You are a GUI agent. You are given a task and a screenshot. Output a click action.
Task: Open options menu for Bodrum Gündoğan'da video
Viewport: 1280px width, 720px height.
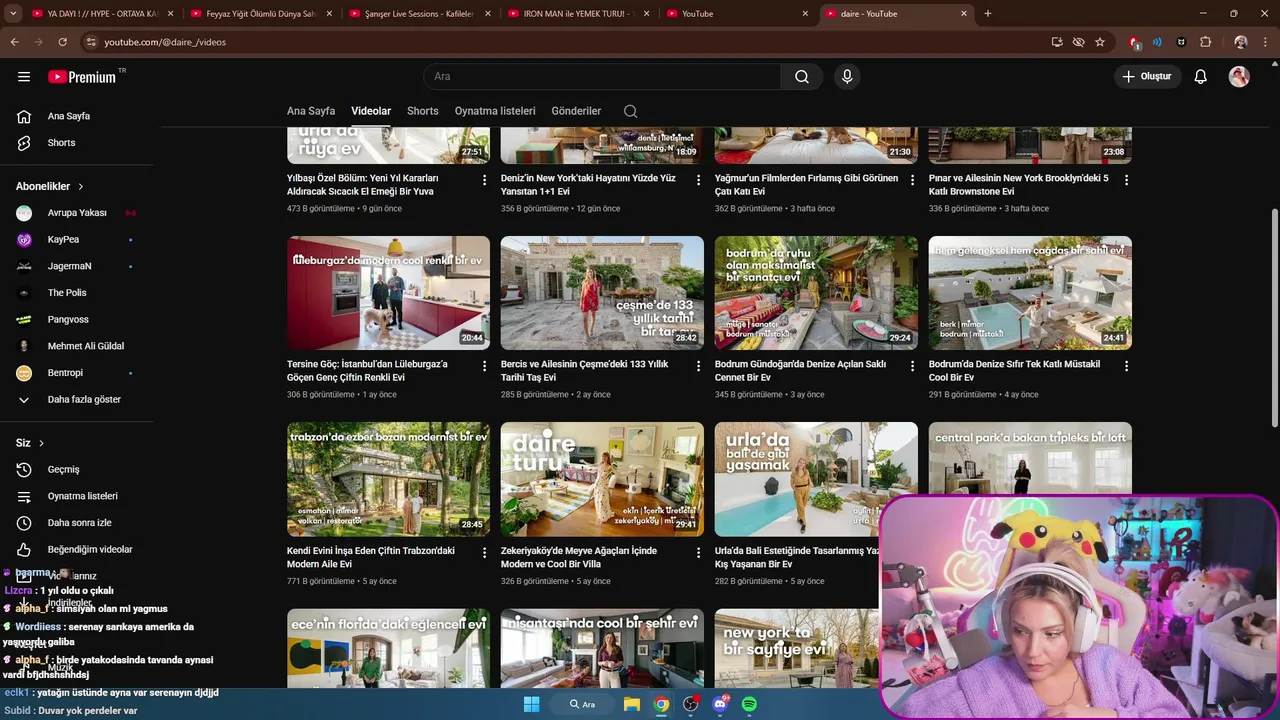(912, 366)
